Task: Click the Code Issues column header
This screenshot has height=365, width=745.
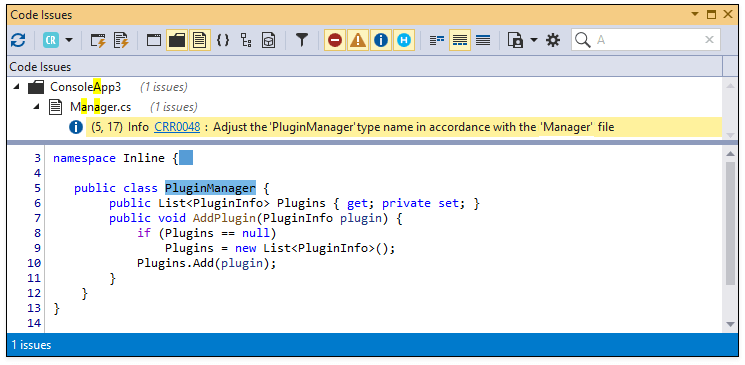Action: coord(365,67)
